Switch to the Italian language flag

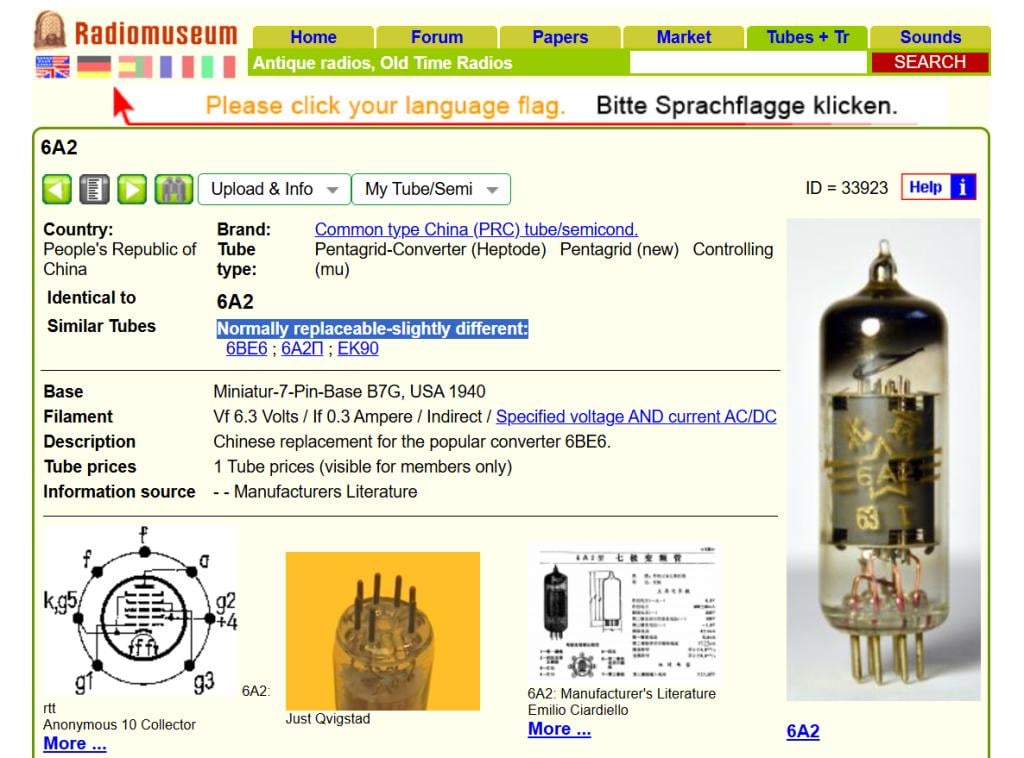(x=217, y=67)
